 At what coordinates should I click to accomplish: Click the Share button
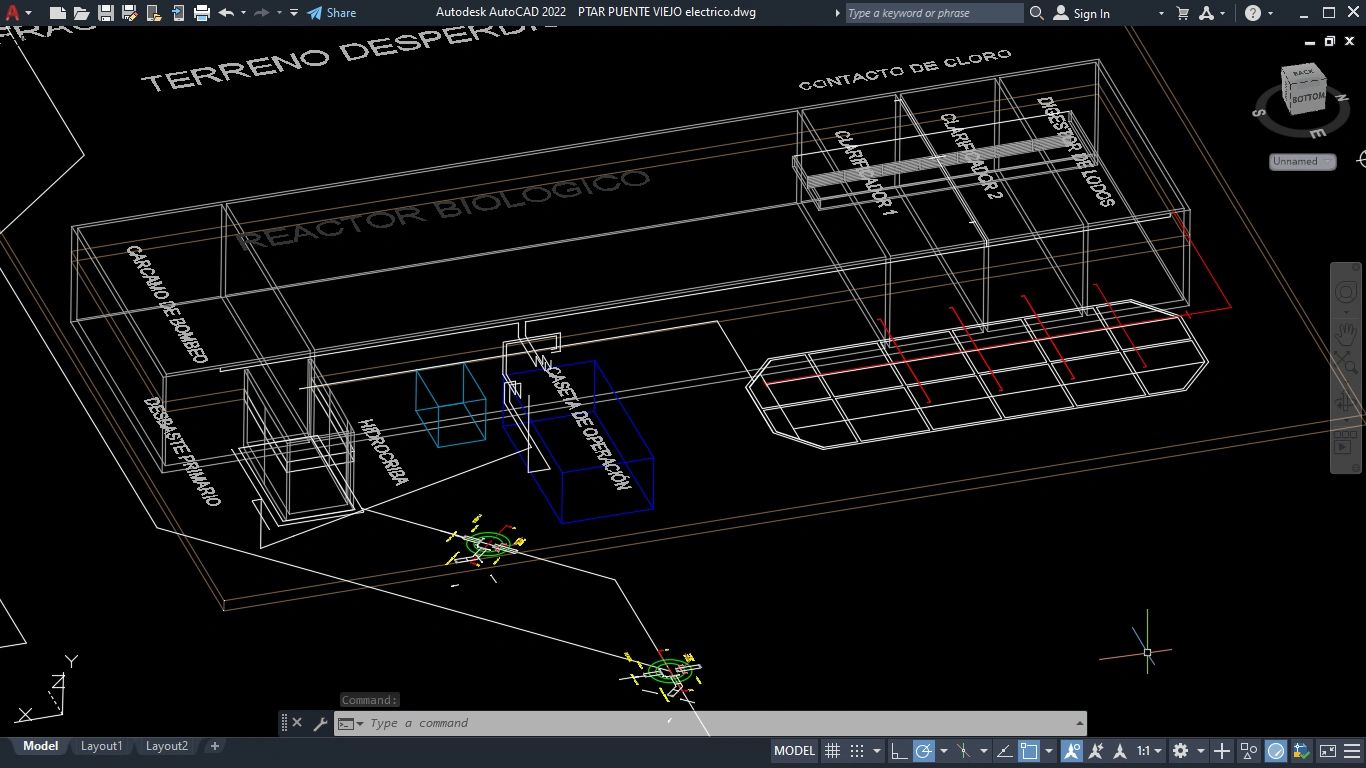[331, 13]
